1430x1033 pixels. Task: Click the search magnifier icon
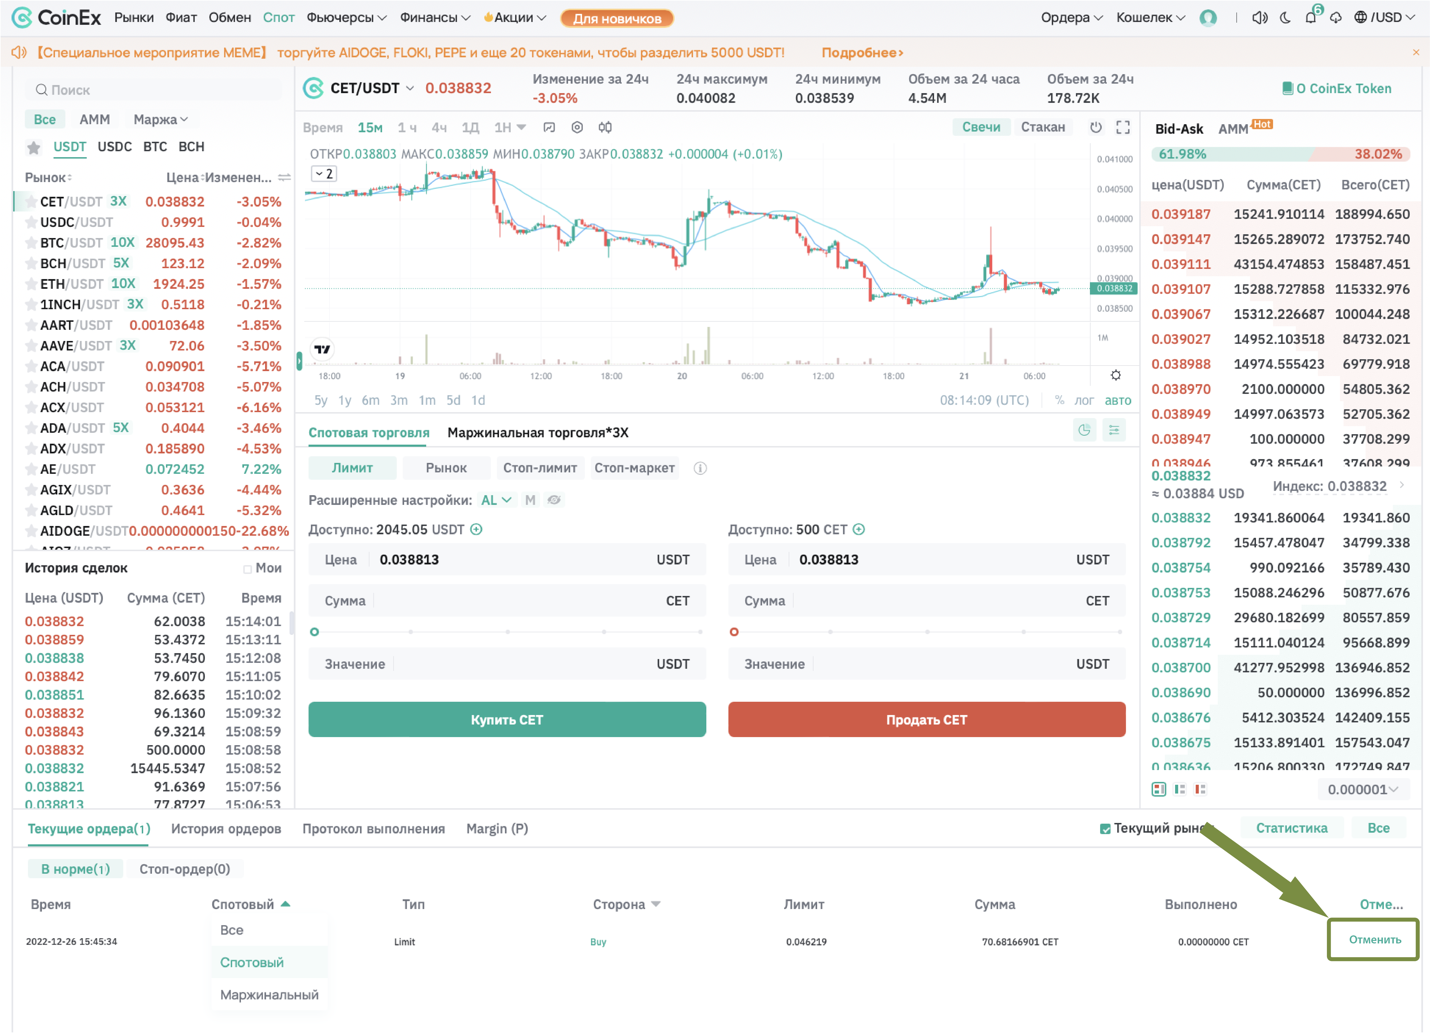pyautogui.click(x=41, y=90)
